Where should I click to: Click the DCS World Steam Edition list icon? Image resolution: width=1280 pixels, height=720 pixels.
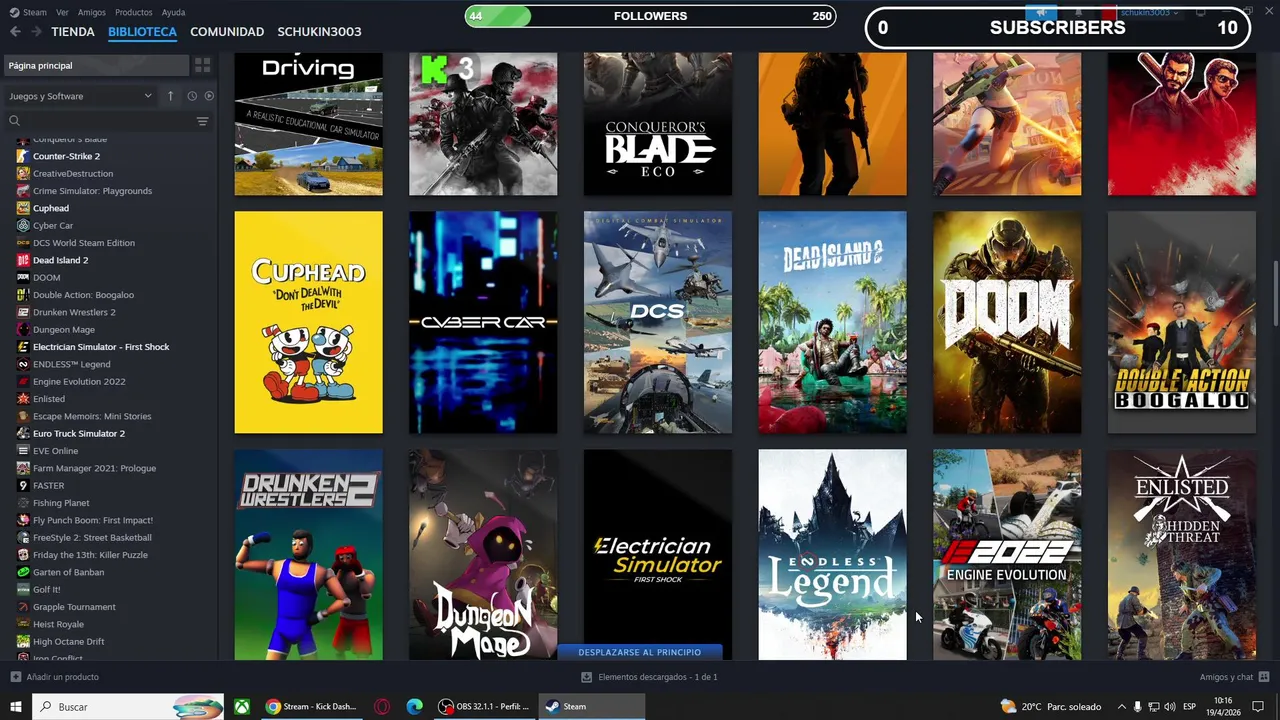(x=23, y=243)
